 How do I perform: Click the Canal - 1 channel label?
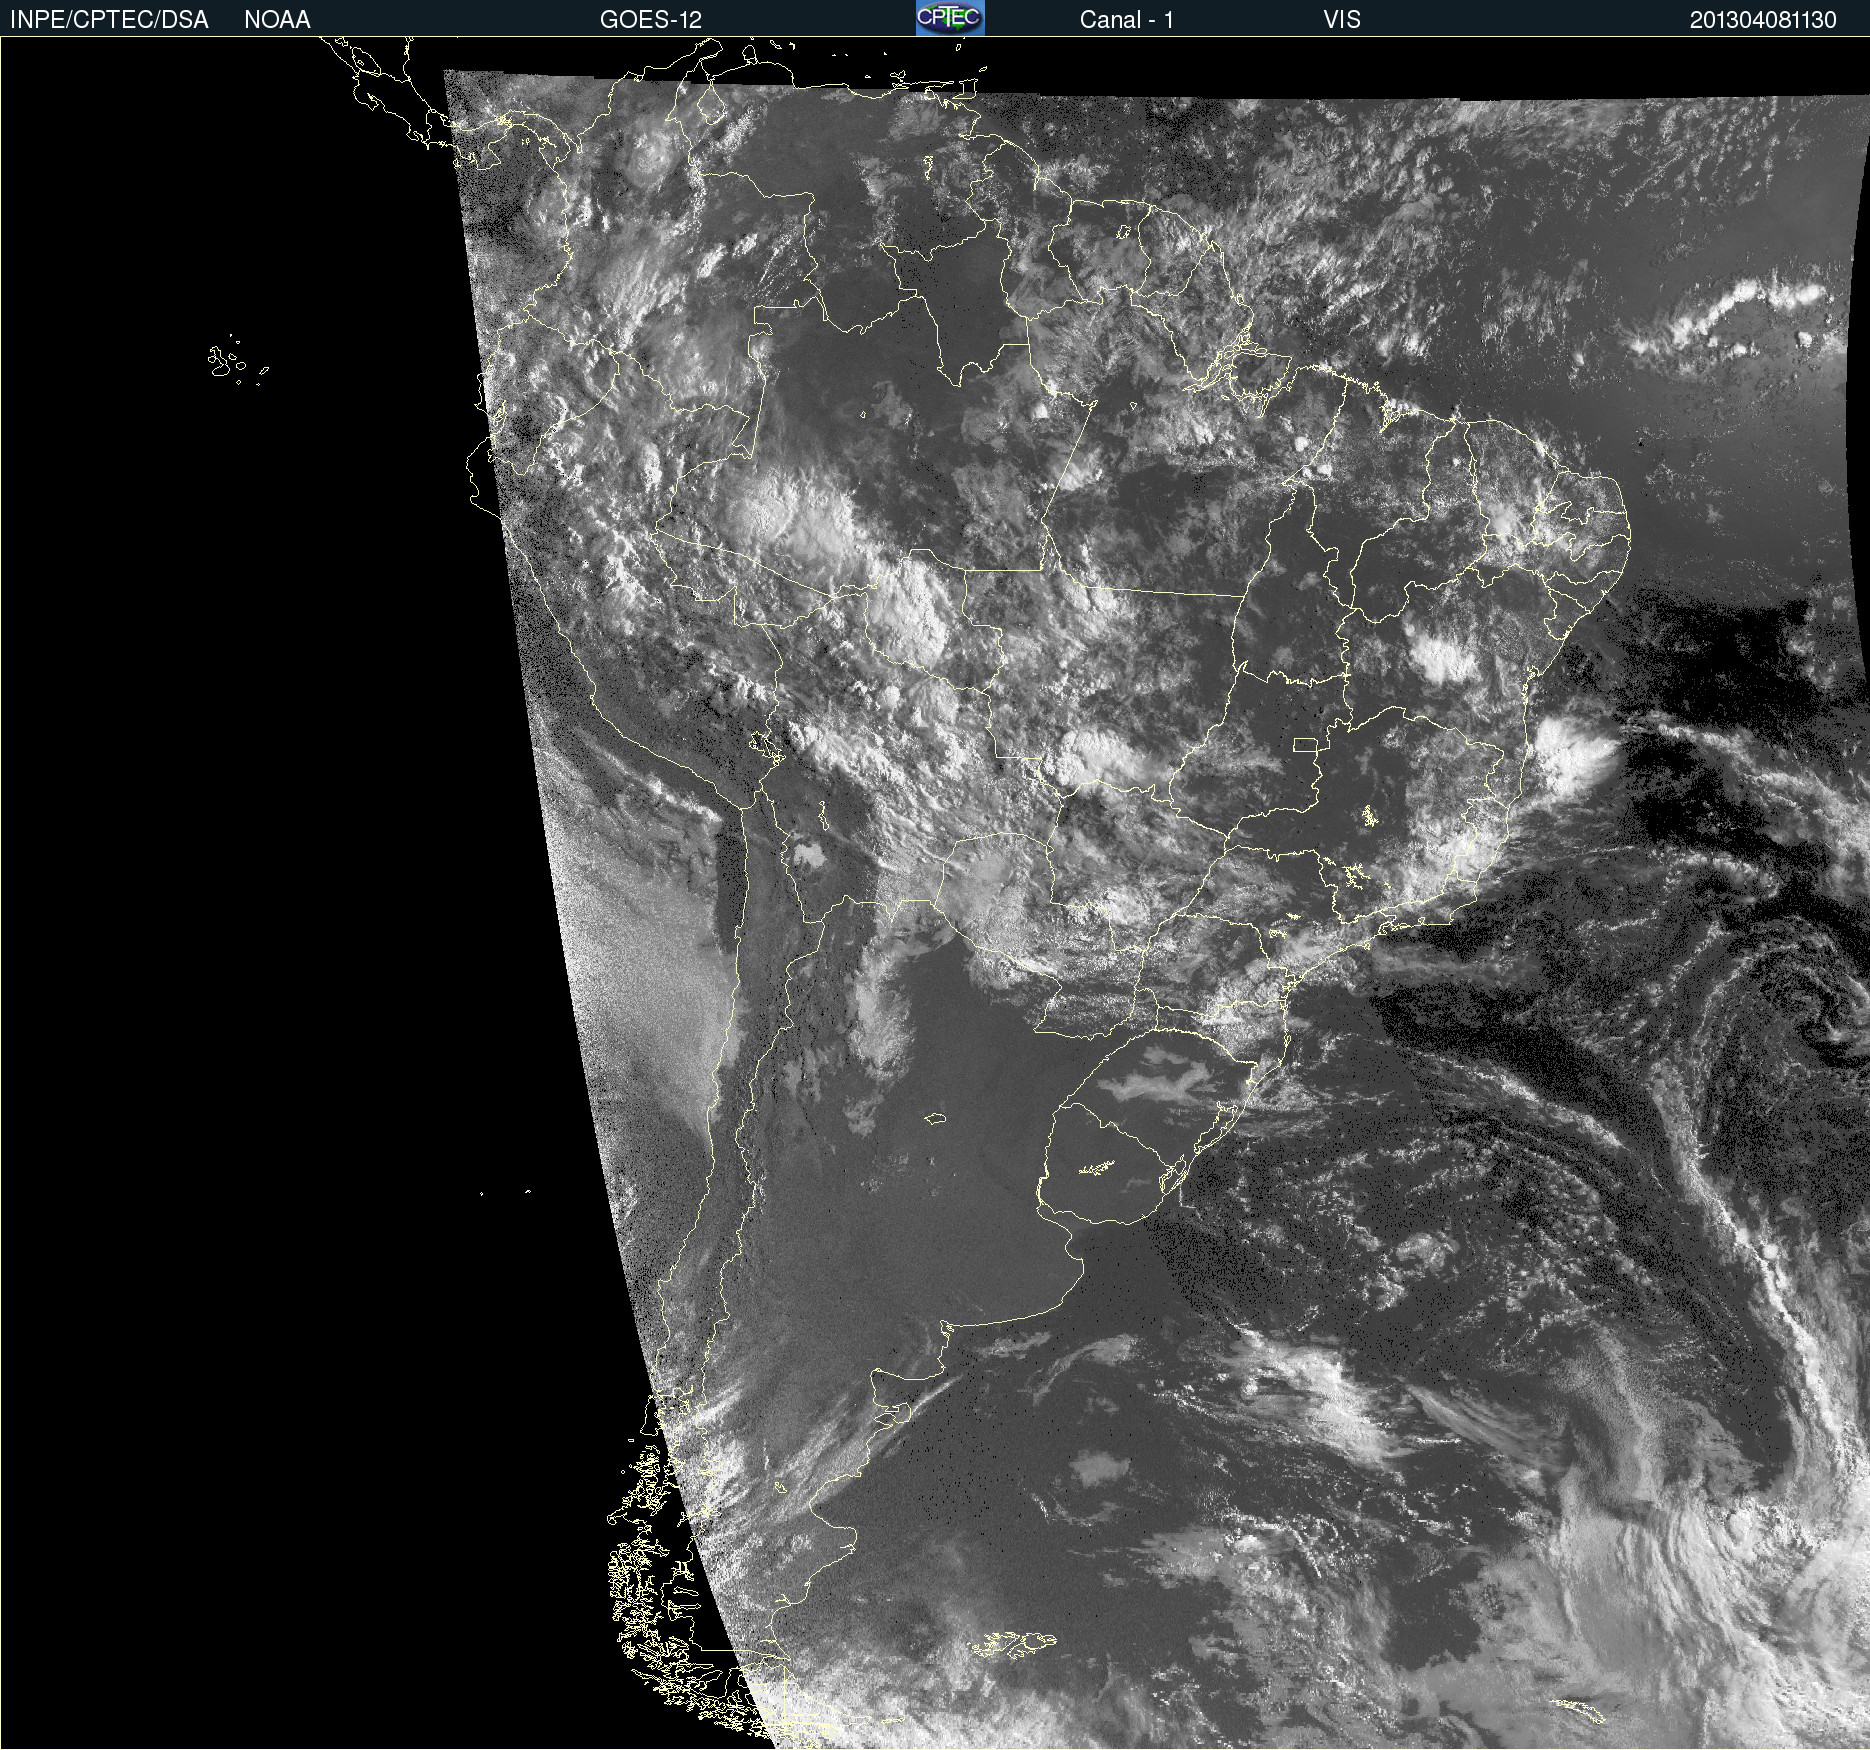[1126, 20]
